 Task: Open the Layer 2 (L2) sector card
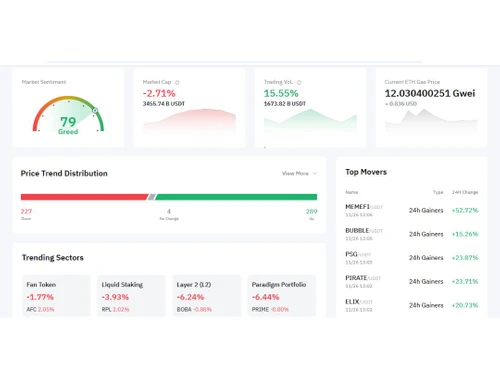[x=207, y=296]
